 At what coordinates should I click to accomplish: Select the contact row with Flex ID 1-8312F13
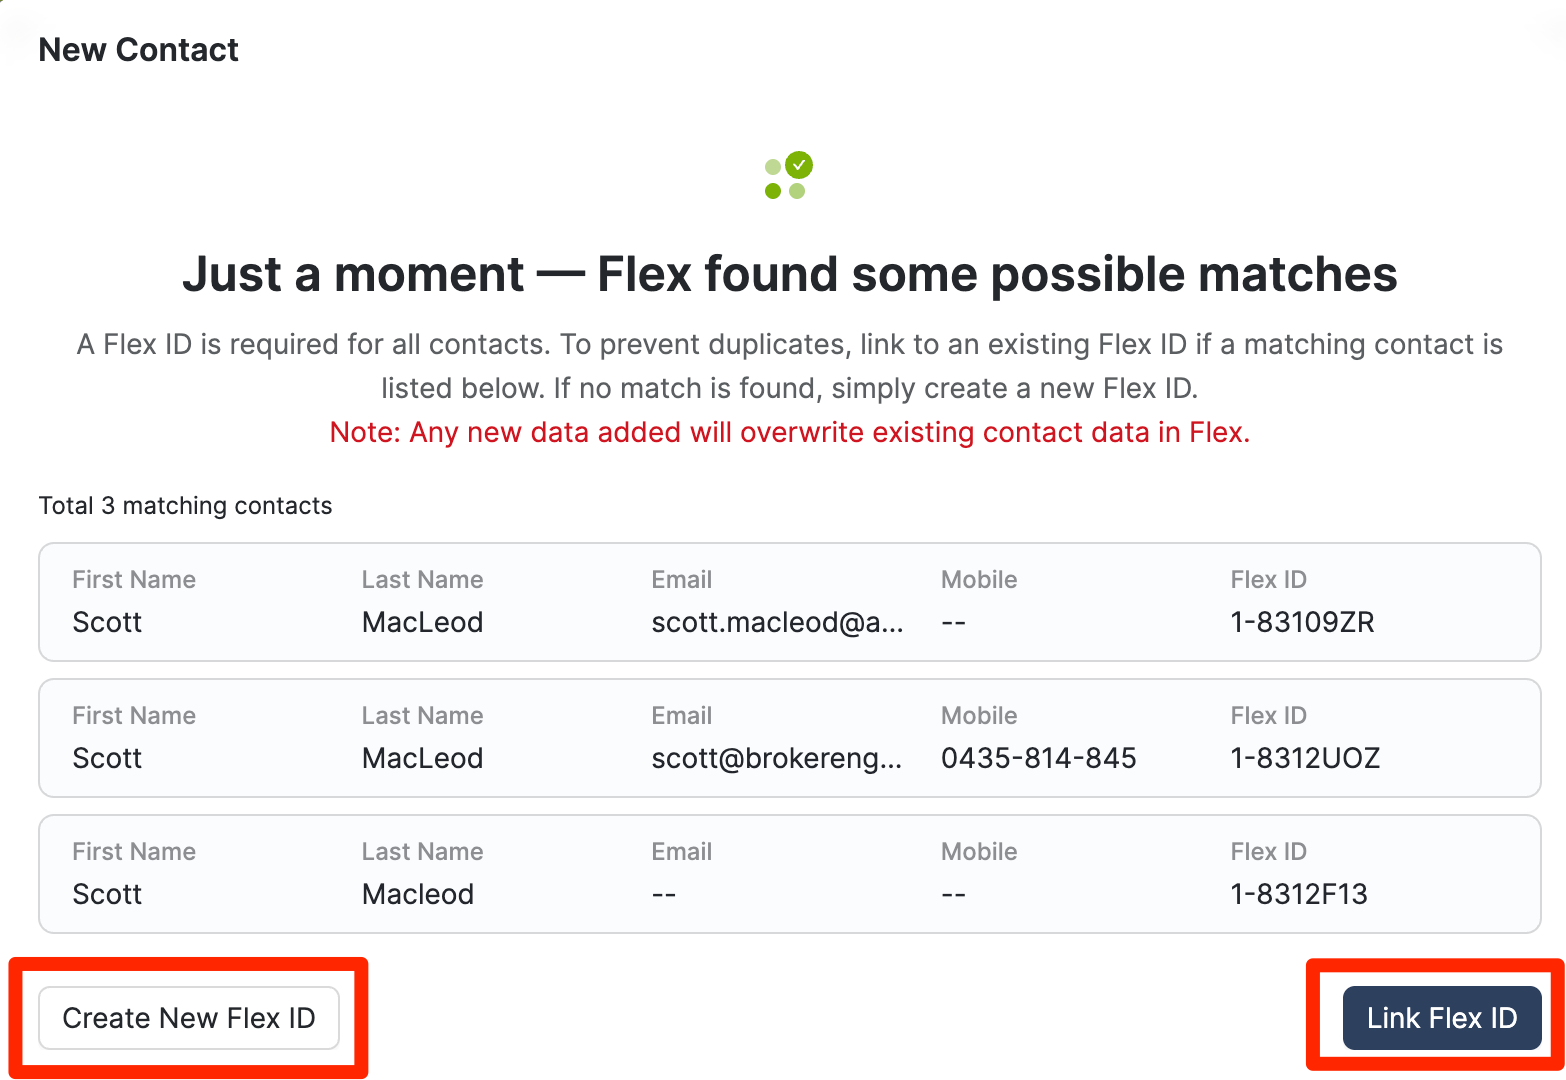pyautogui.click(x=788, y=874)
